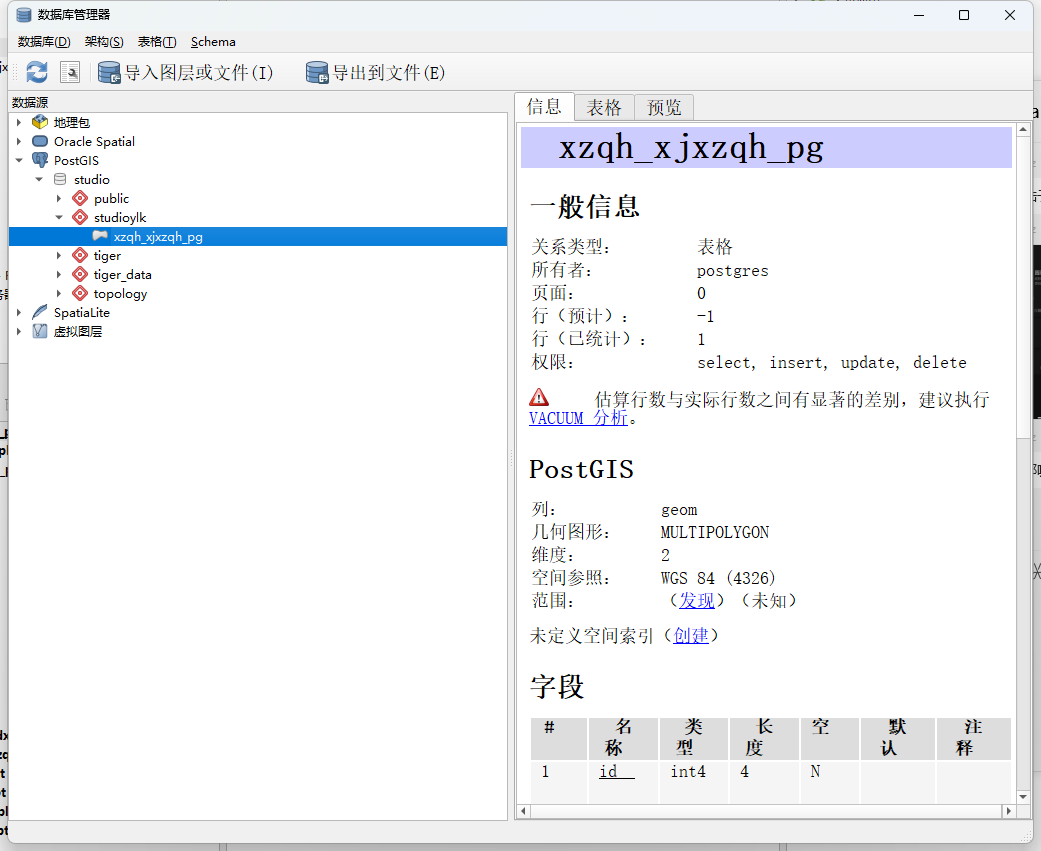The width and height of the screenshot is (1041, 851).
Task: Expand the tiger_data schema node
Action: click(x=58, y=274)
